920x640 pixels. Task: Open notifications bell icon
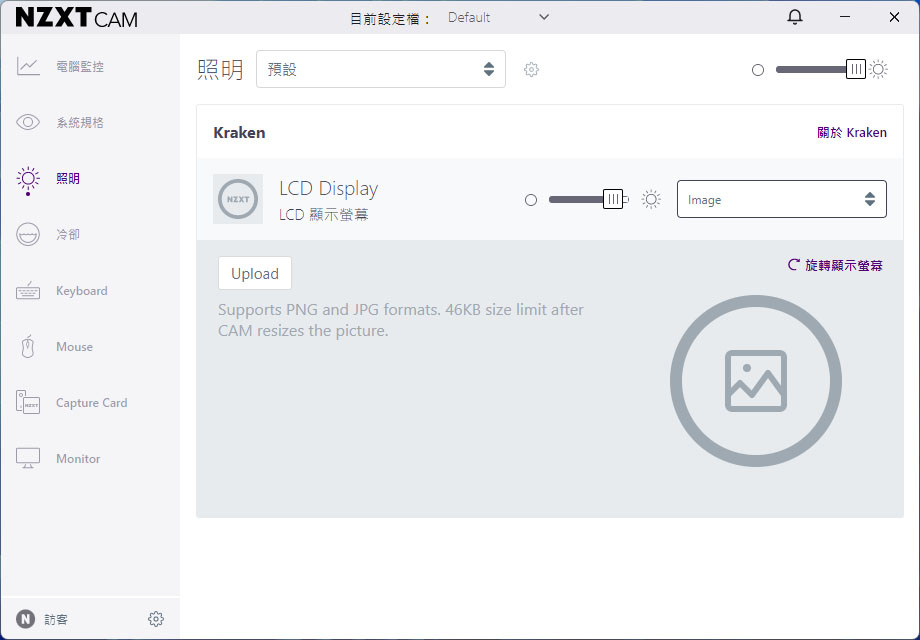tap(794, 17)
